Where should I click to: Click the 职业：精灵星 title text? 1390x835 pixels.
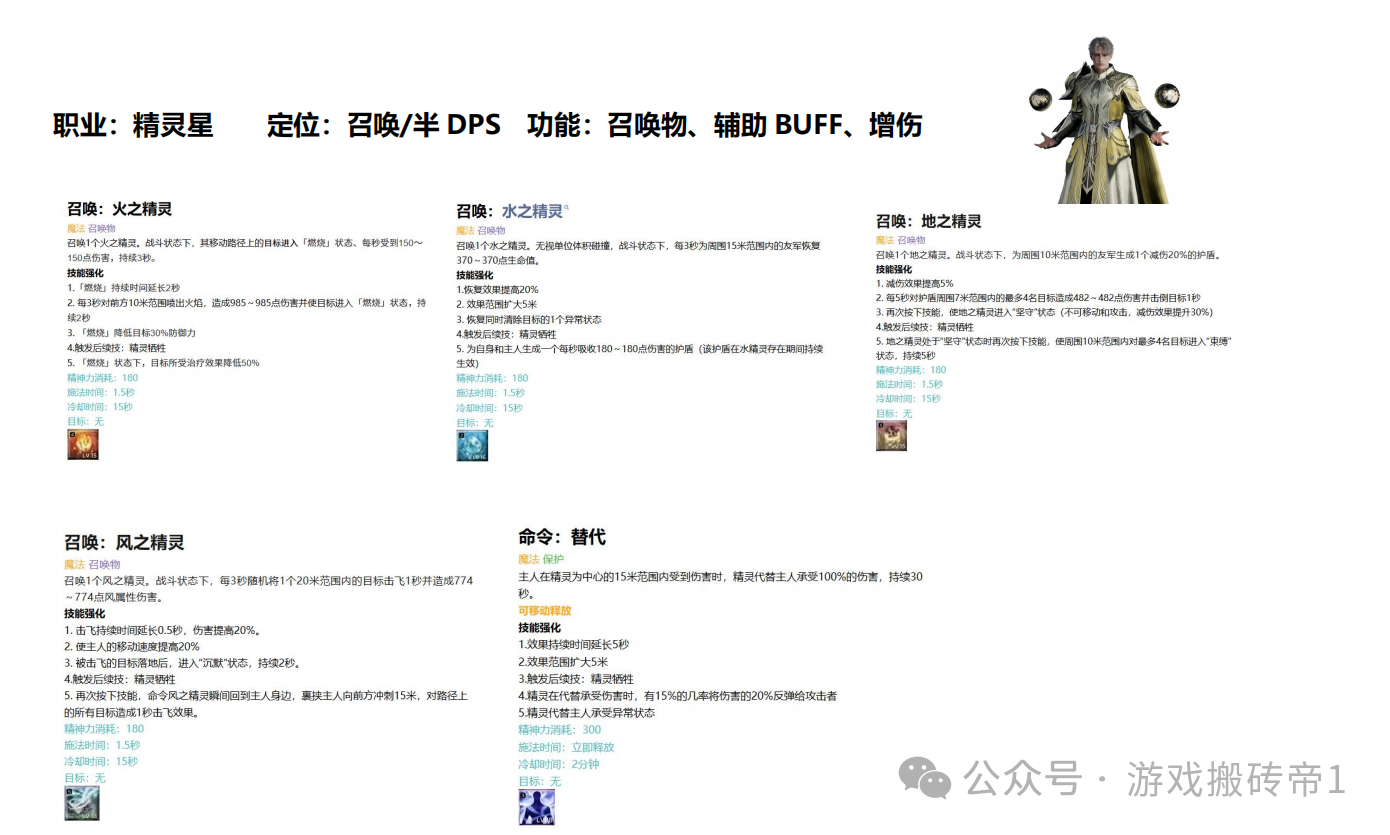(132, 126)
